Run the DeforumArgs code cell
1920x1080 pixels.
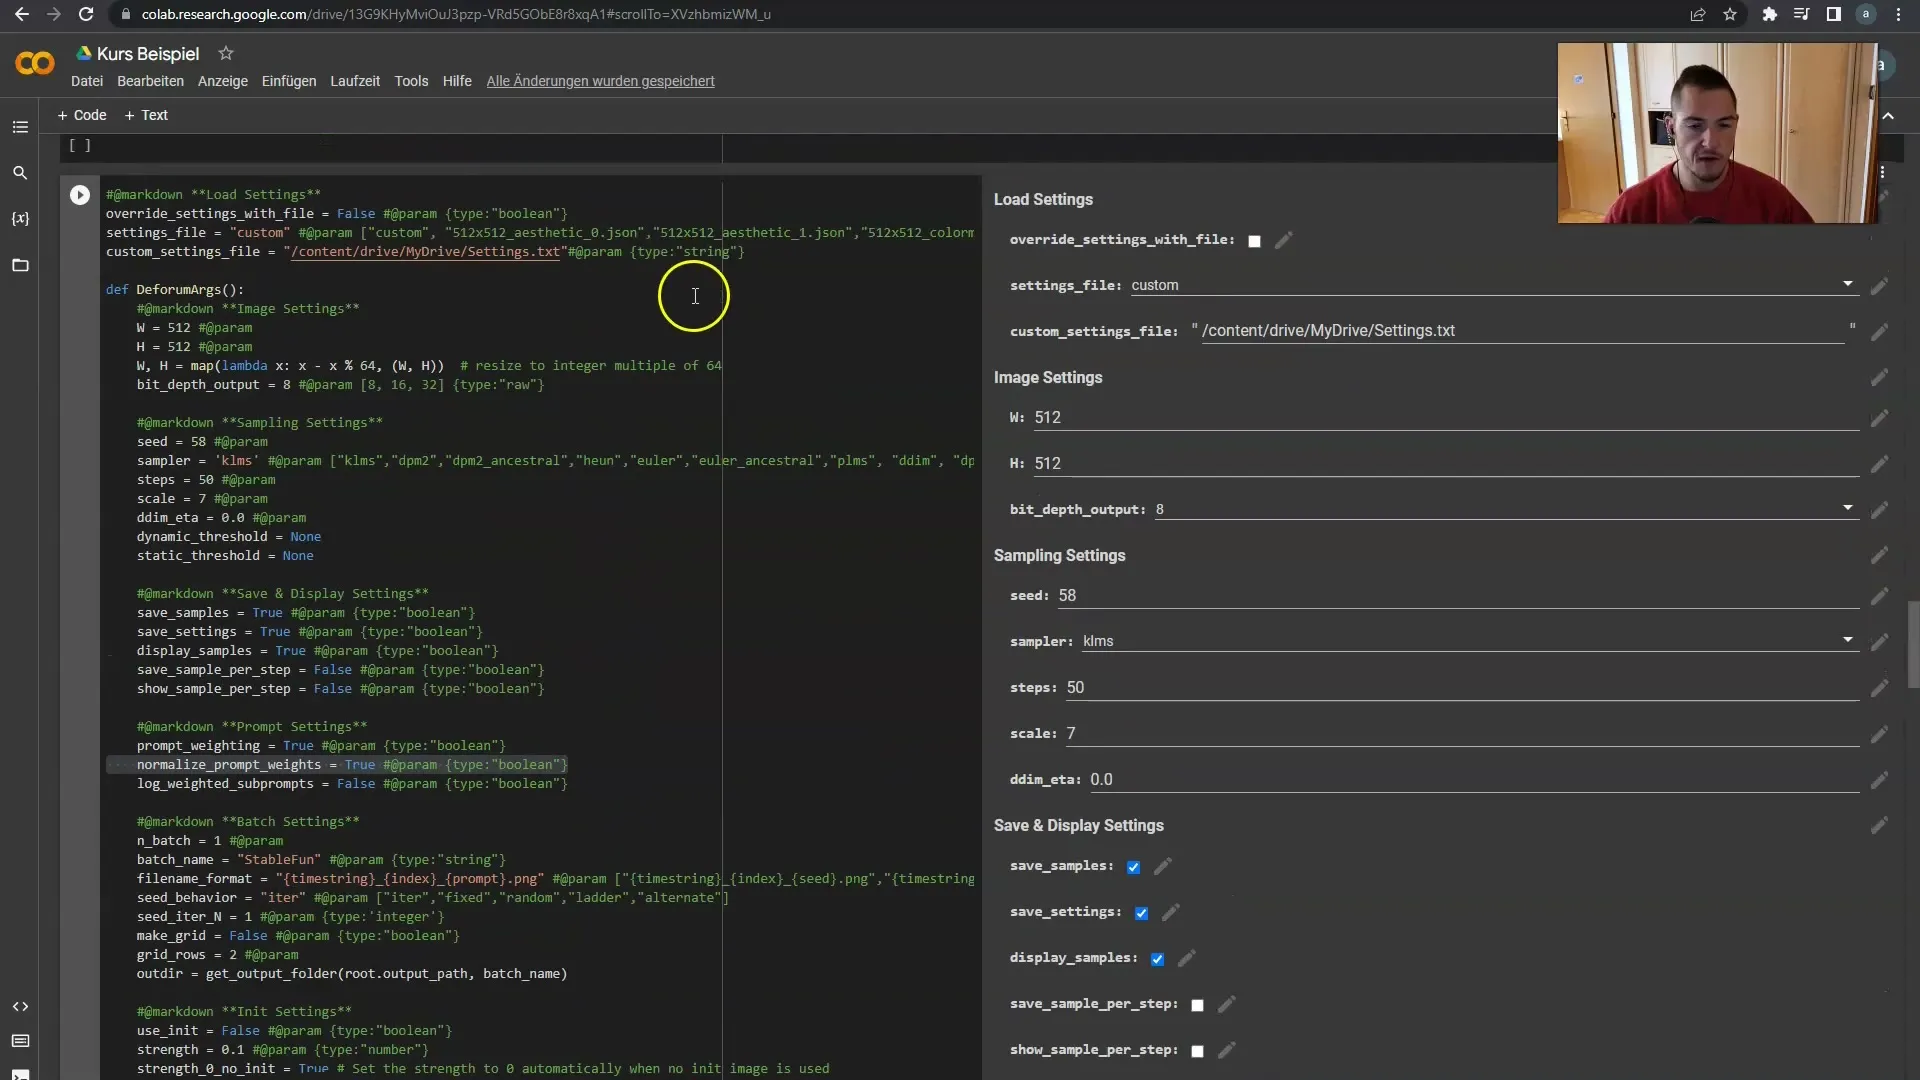[80, 195]
